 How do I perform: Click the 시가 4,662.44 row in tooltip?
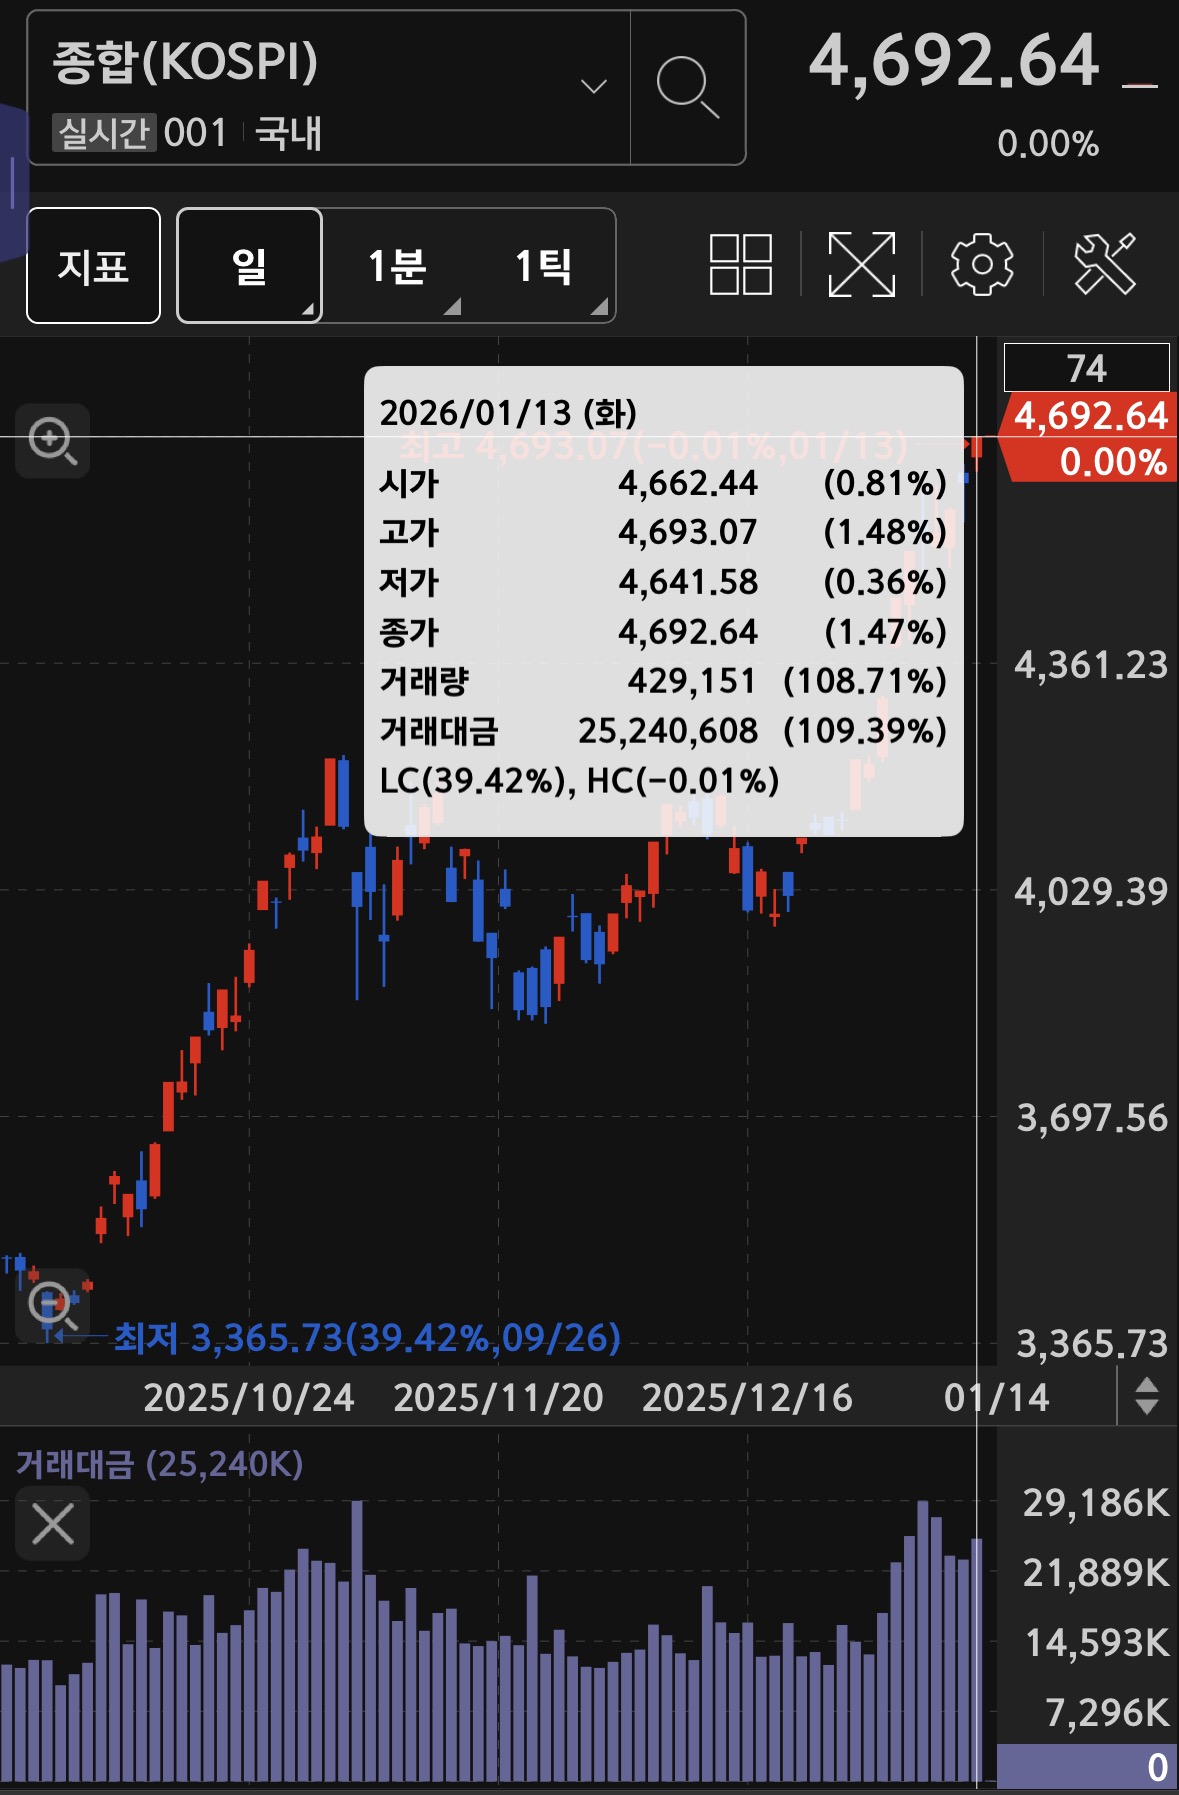coord(663,483)
